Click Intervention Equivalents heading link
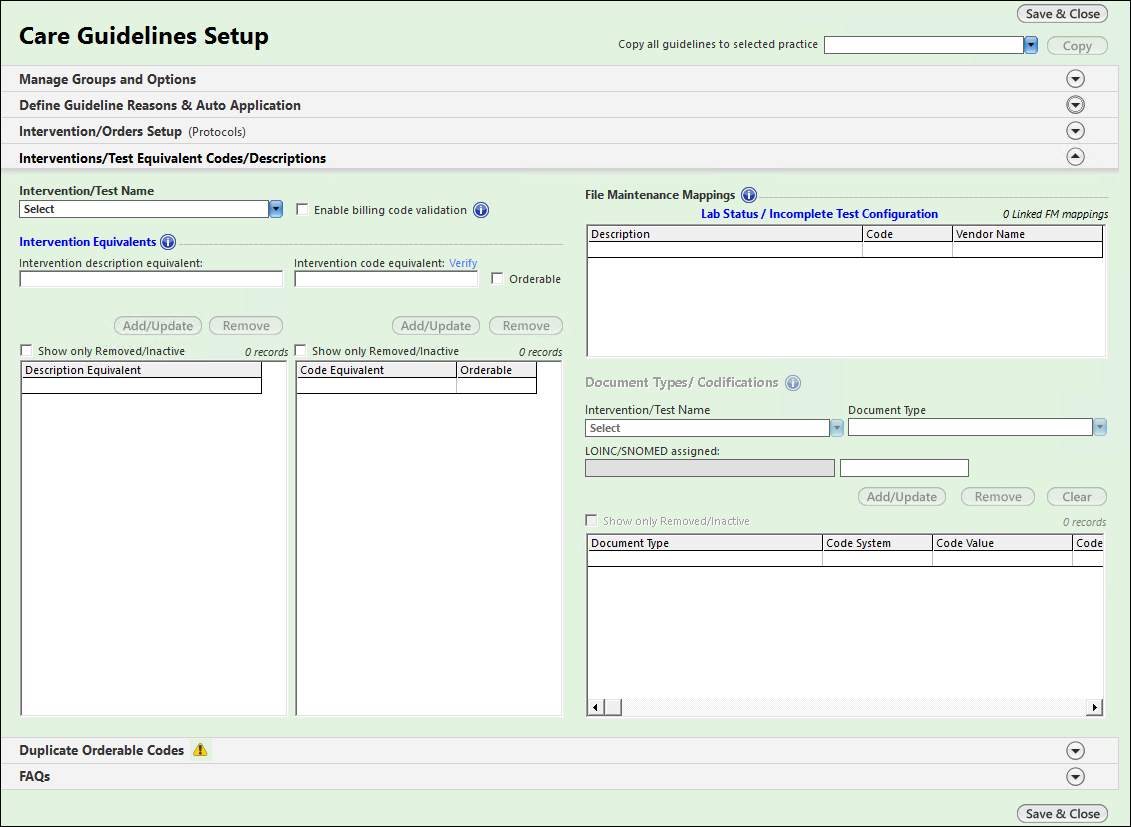This screenshot has height=827, width=1131. coord(87,242)
